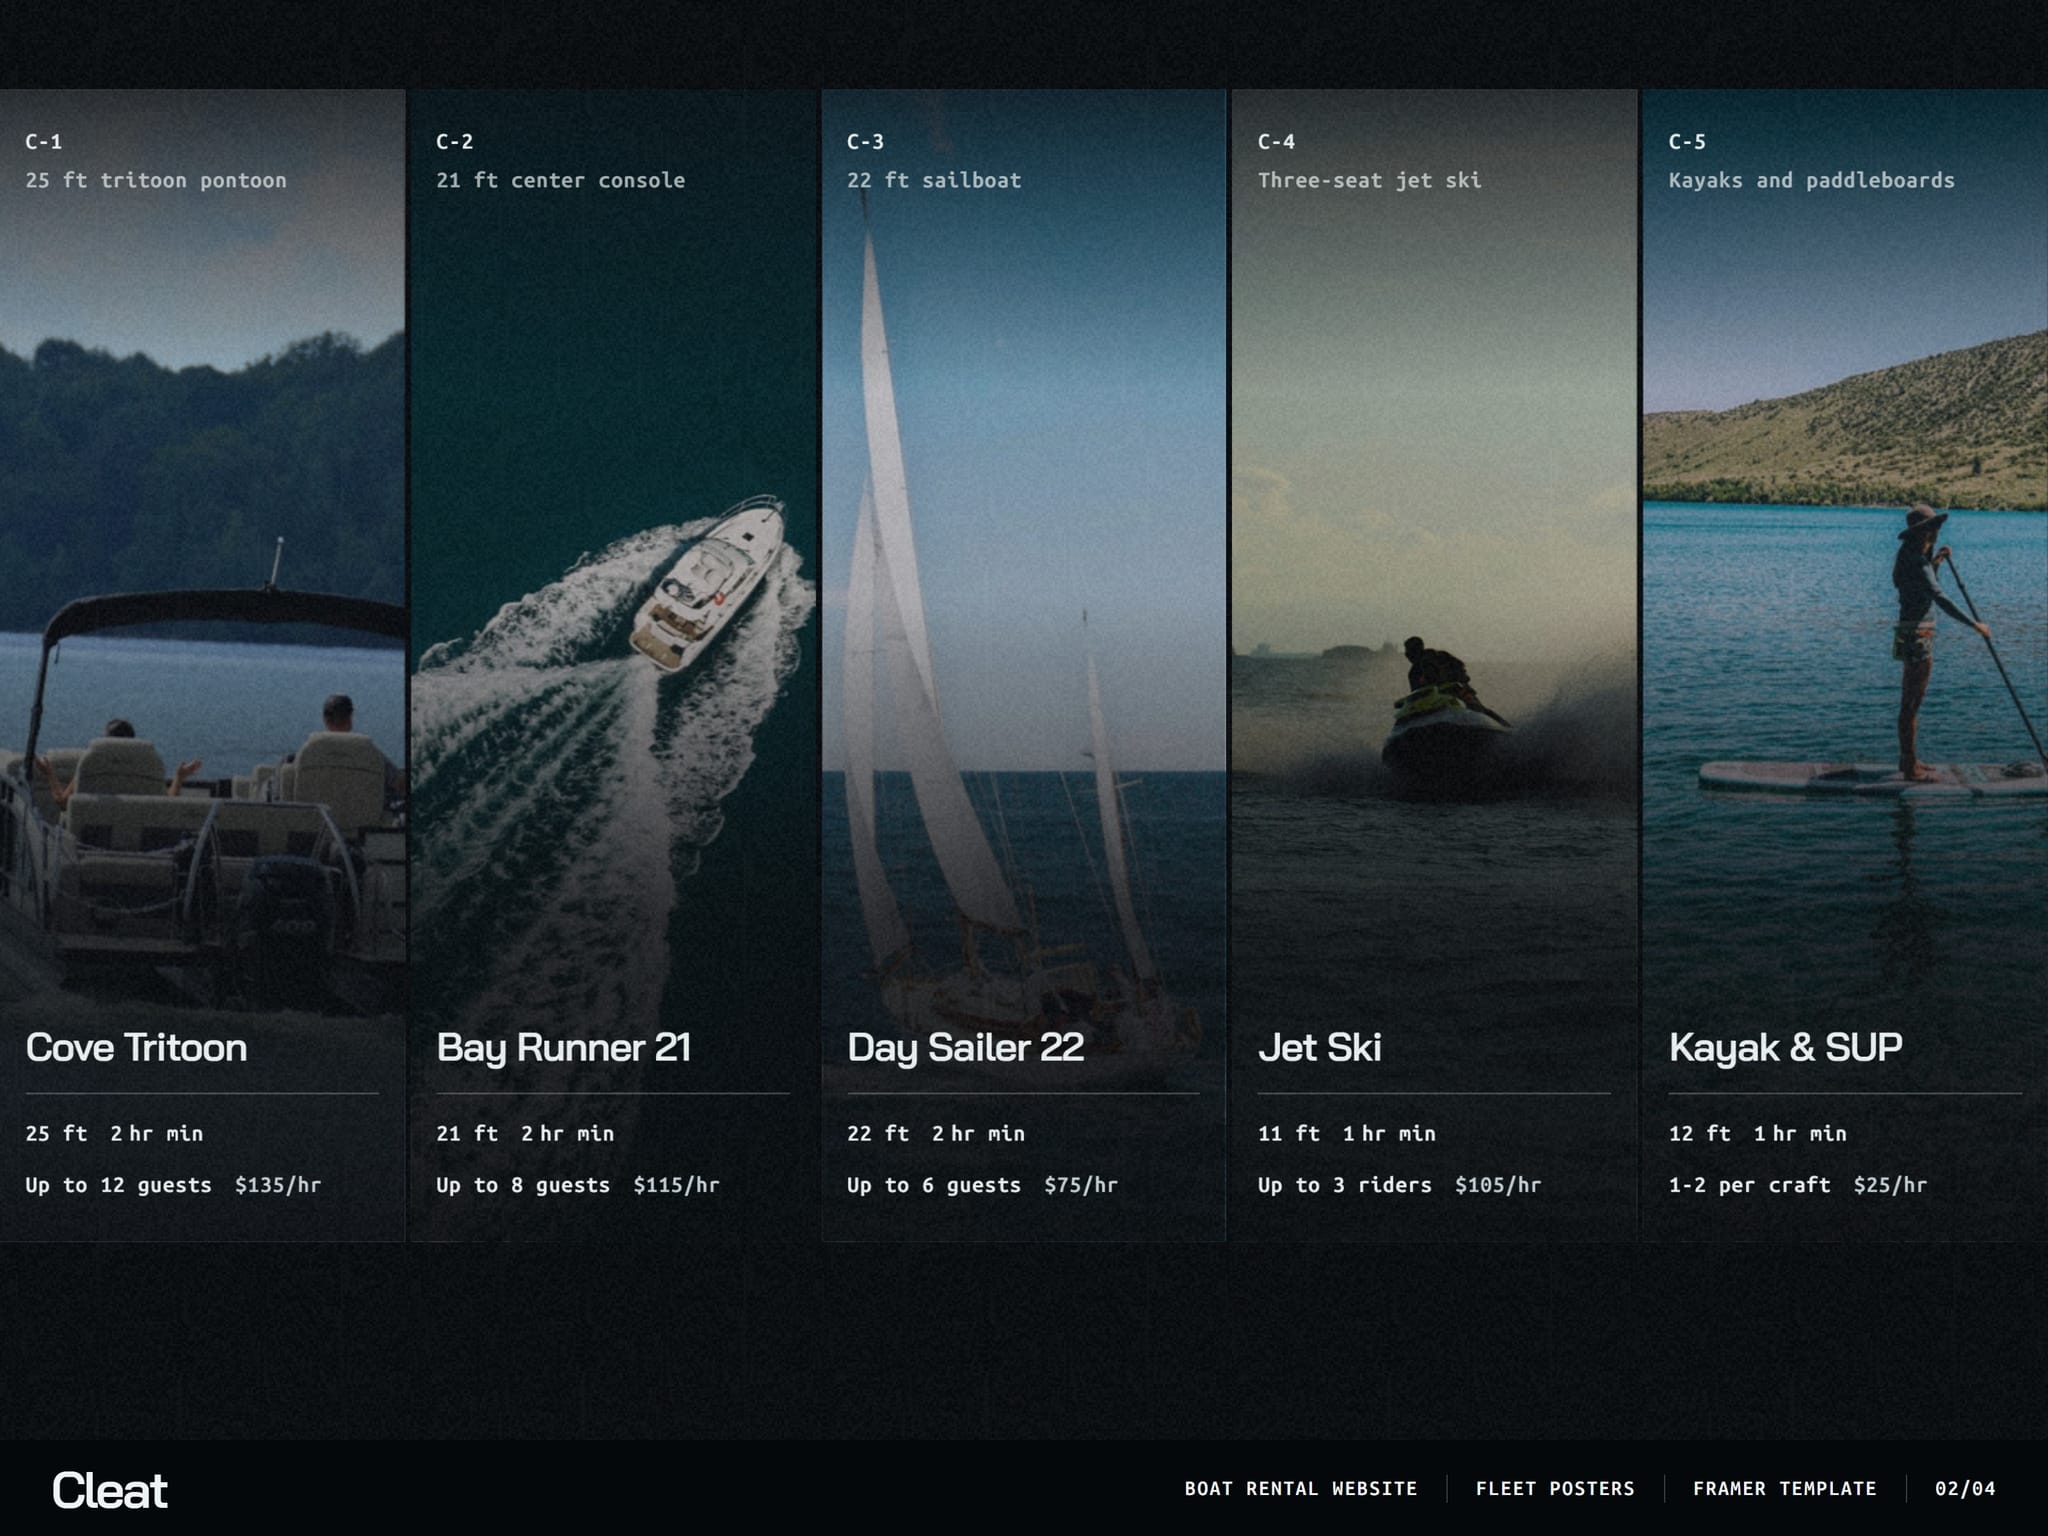Click the Cleat logo
2048x1536 pixels.
[110, 1490]
